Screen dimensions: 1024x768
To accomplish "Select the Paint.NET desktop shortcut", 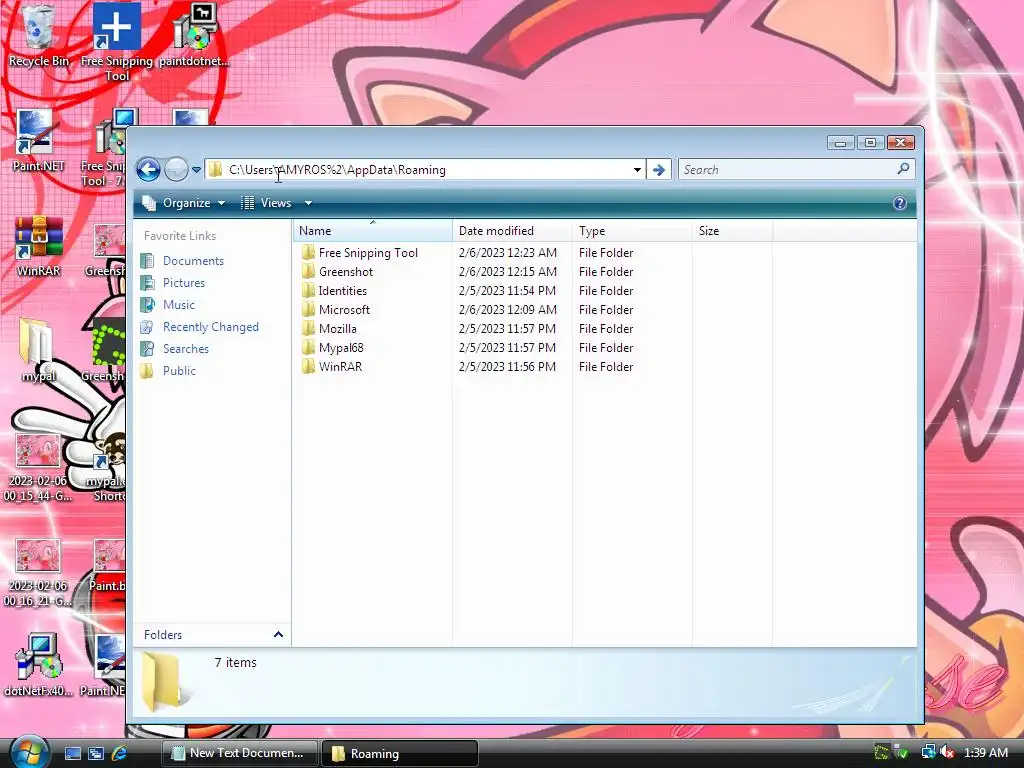I will pyautogui.click(x=38, y=140).
